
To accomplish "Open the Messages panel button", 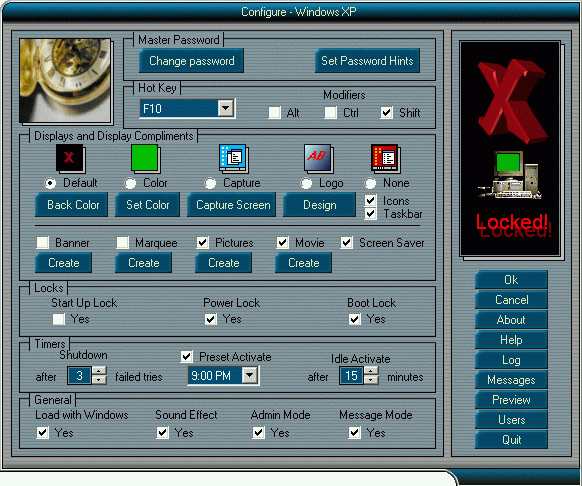I will (x=511, y=379).
